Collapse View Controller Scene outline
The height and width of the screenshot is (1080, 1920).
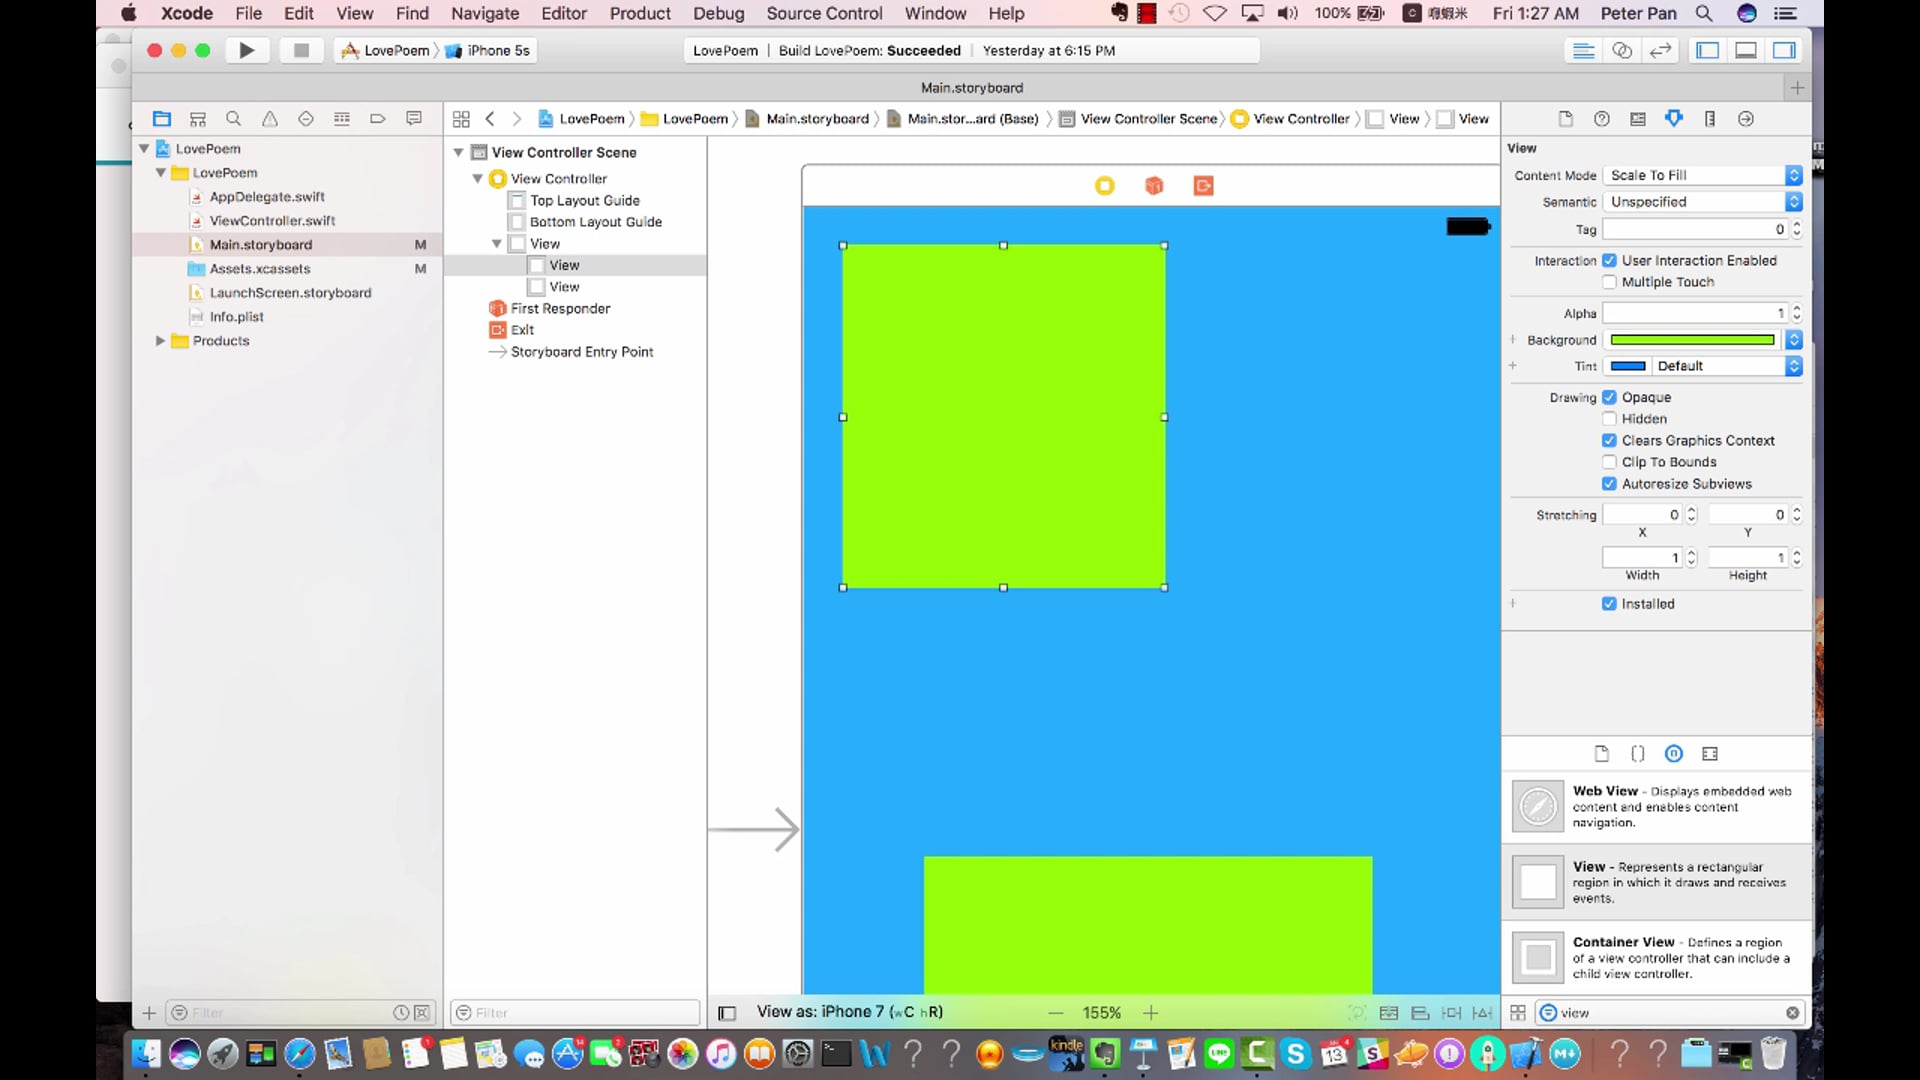458,152
